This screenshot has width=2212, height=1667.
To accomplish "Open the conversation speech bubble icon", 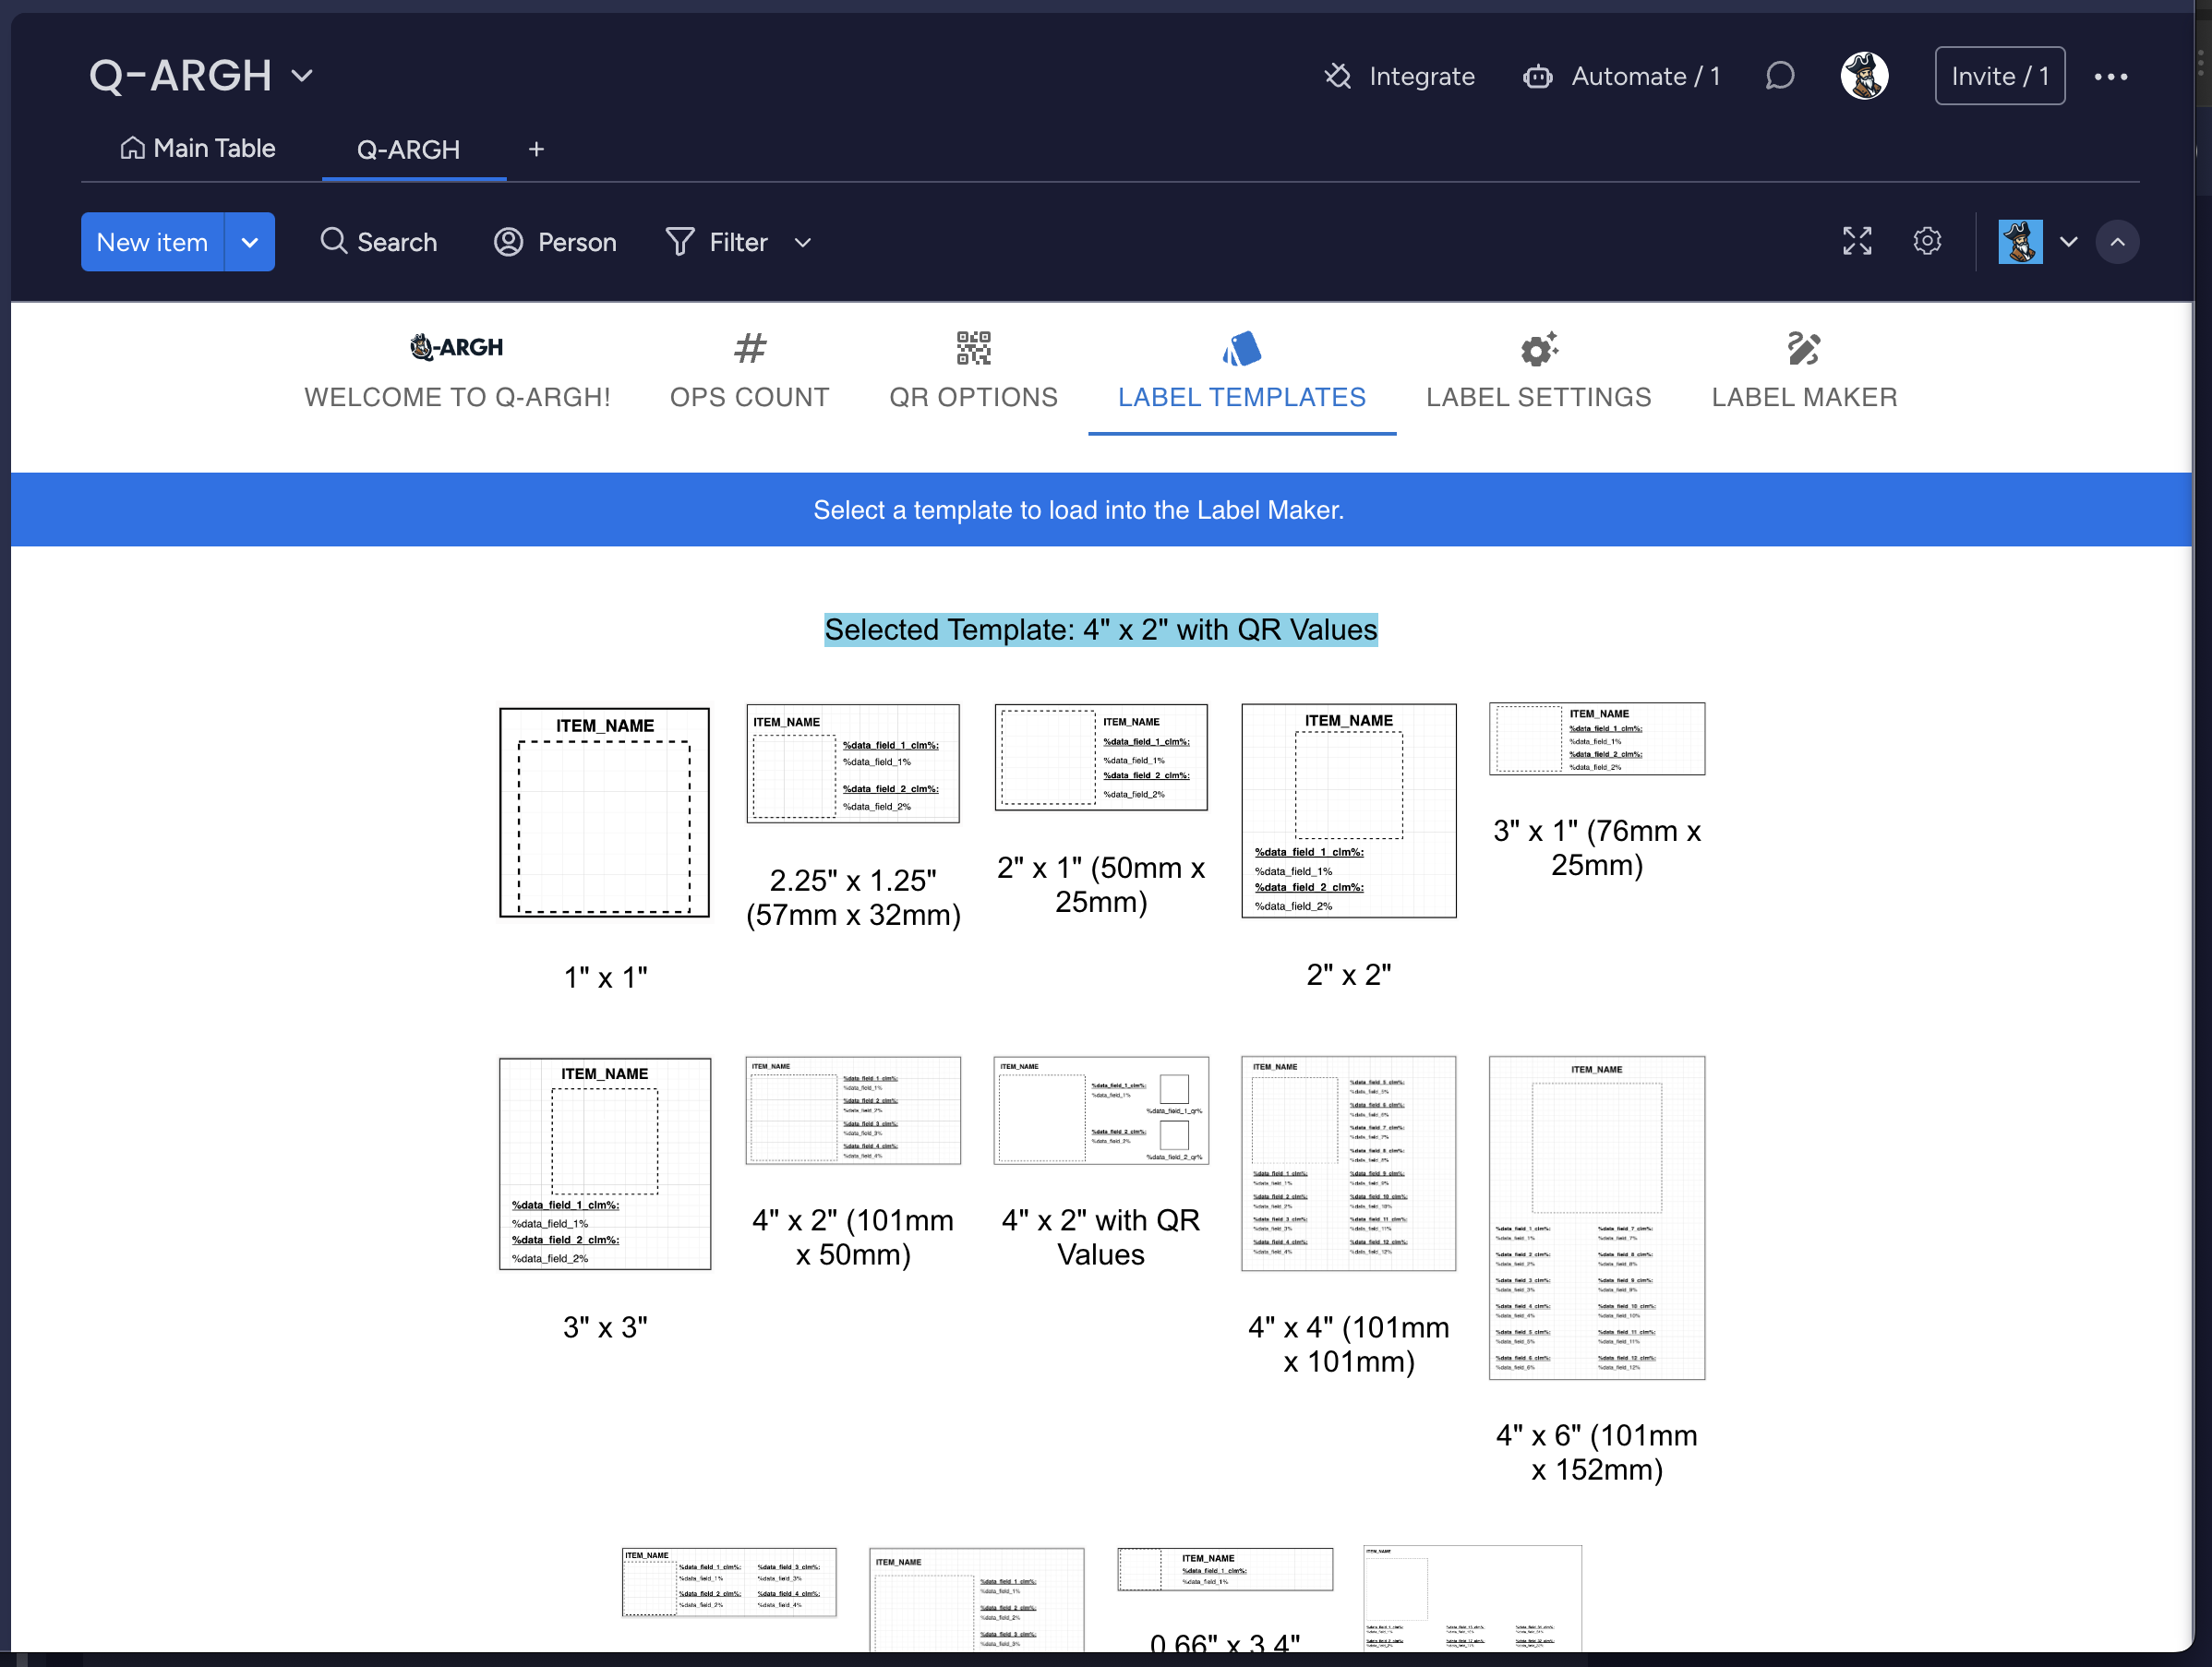I will point(1779,76).
